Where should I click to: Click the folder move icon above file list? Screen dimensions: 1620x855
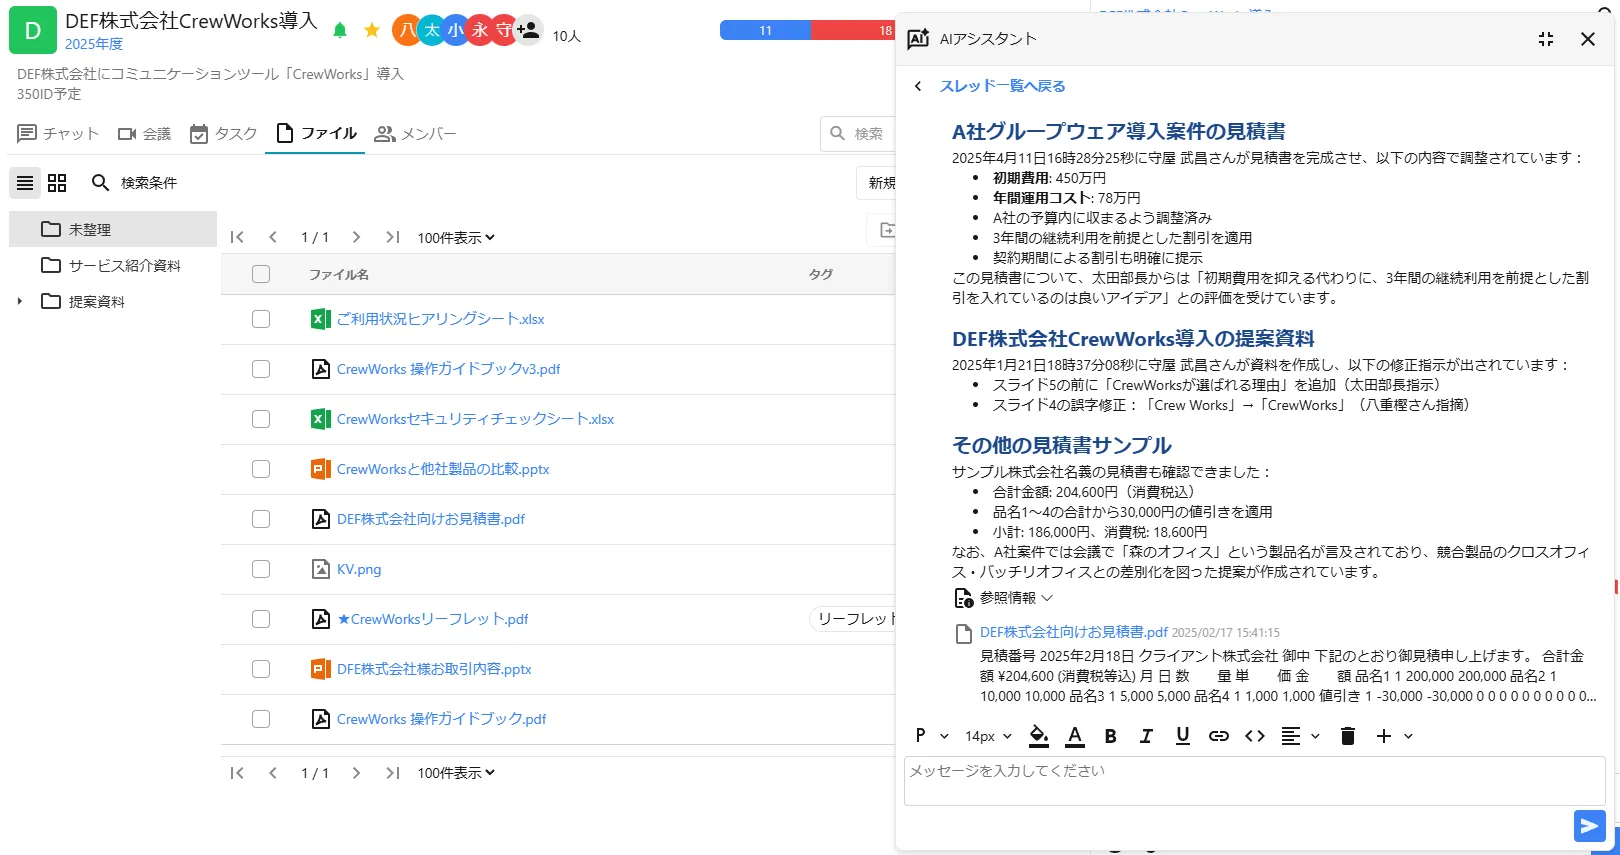(886, 230)
